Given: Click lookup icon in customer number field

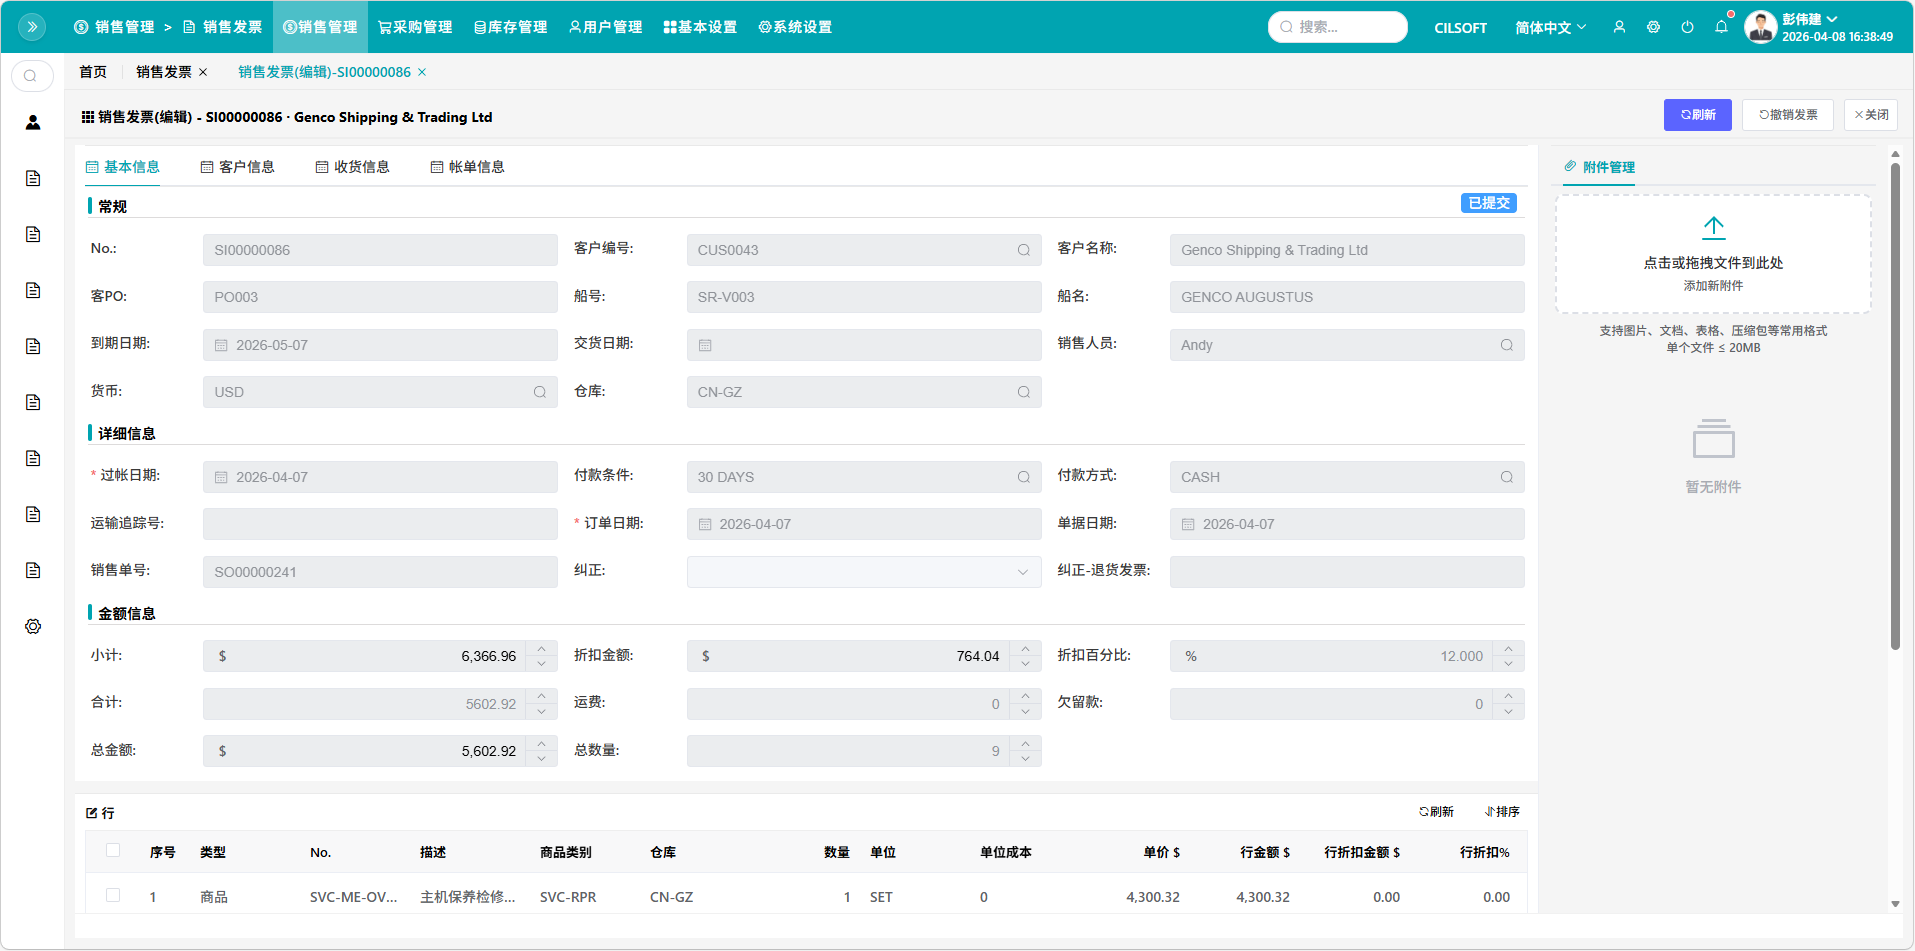Looking at the screenshot, I should coord(1023,250).
